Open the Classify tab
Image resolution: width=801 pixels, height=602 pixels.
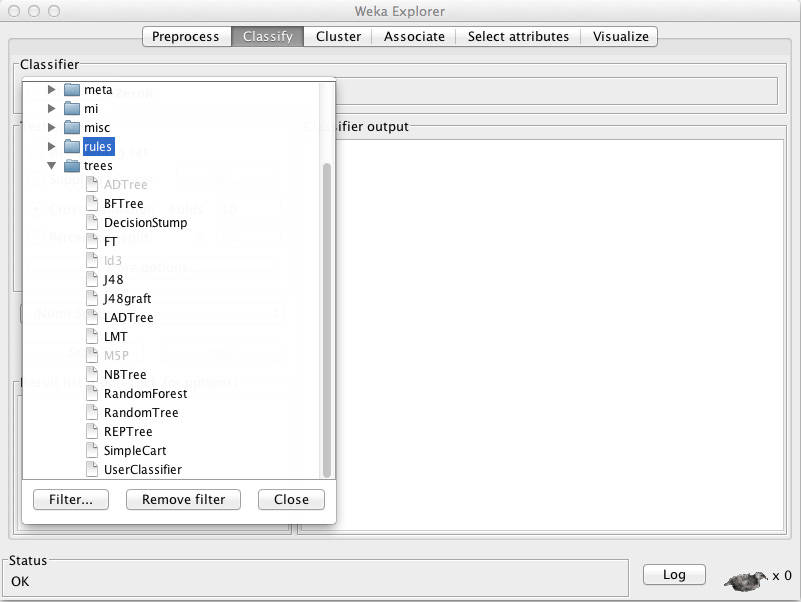pos(268,37)
